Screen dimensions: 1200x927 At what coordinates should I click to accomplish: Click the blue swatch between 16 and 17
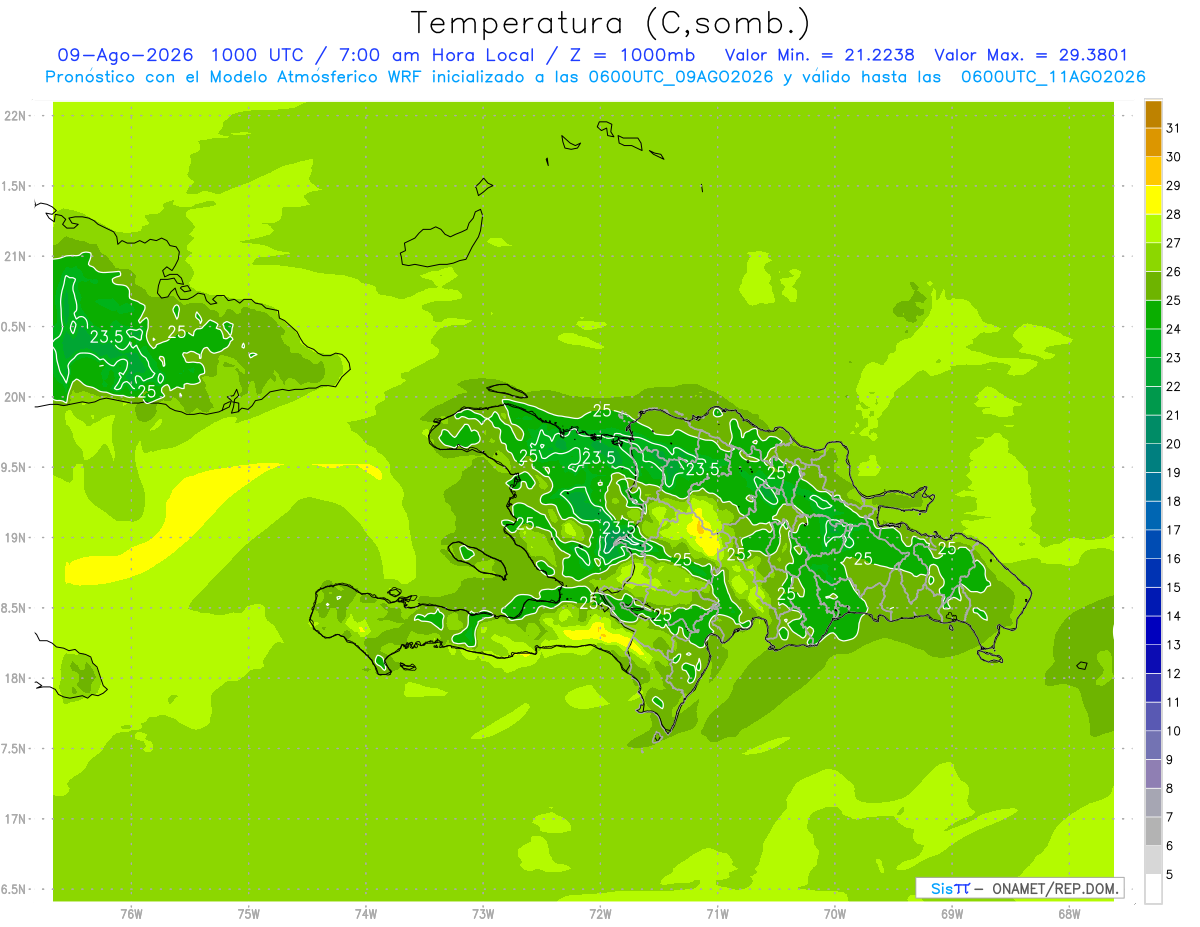click(1153, 544)
